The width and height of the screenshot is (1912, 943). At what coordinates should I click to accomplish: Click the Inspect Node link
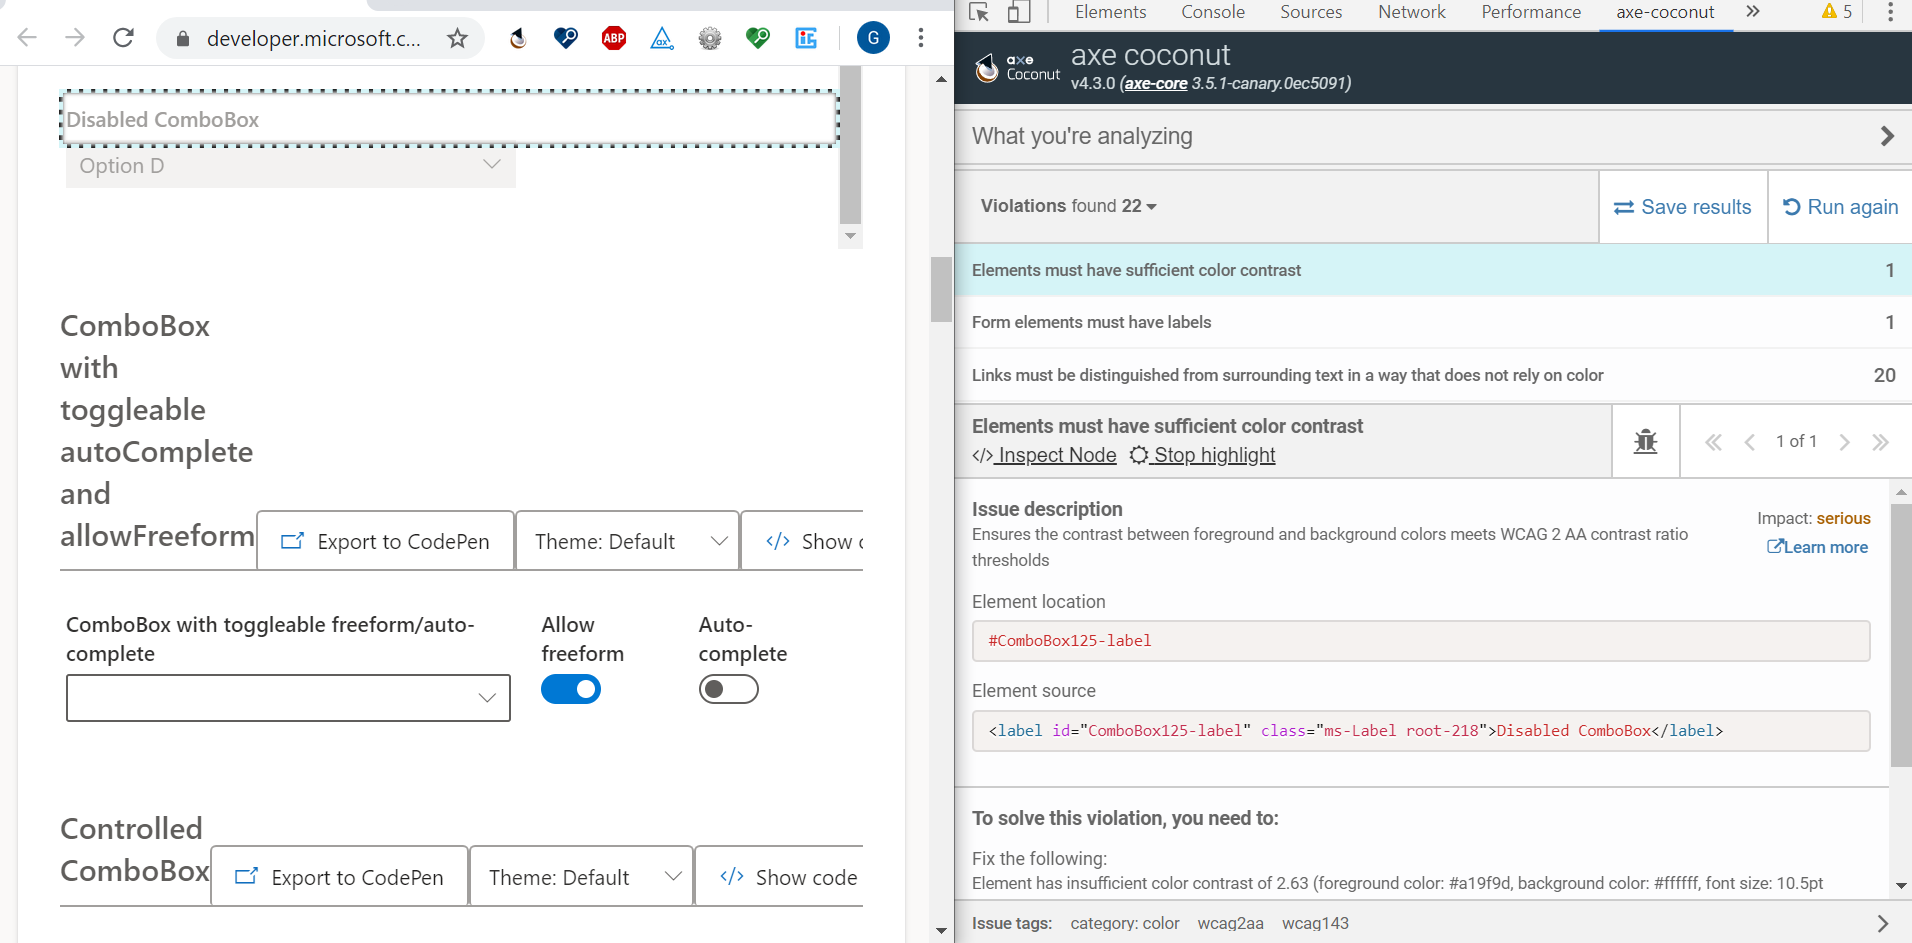point(1044,455)
